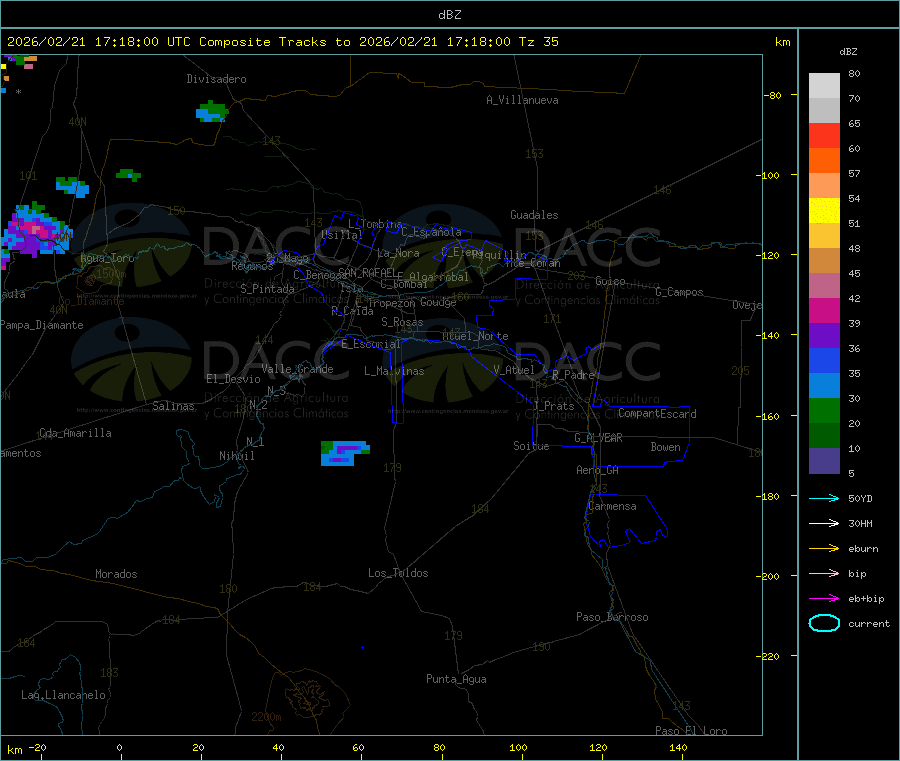The width and height of the screenshot is (900, 761).
Task: Click the Carmensa map label
Action: 612,506
